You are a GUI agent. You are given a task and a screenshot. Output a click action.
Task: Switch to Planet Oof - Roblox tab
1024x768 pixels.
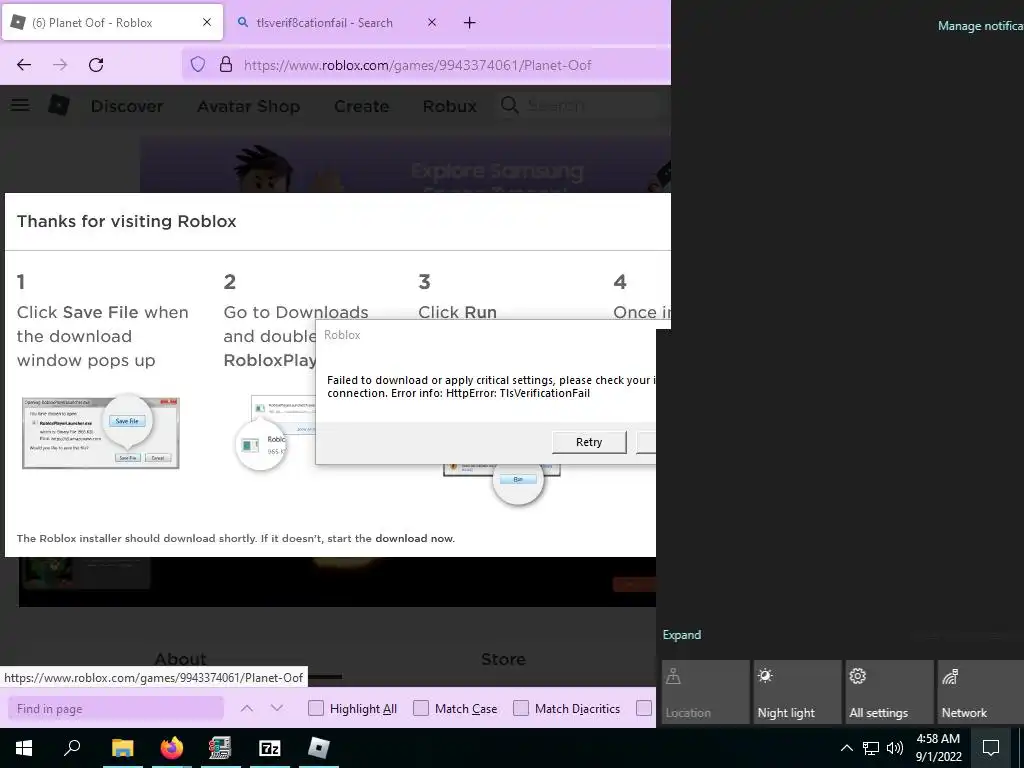tap(112, 22)
